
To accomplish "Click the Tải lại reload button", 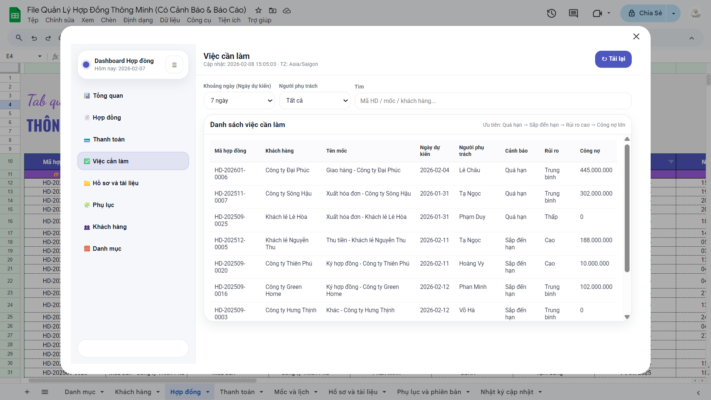I will (613, 59).
